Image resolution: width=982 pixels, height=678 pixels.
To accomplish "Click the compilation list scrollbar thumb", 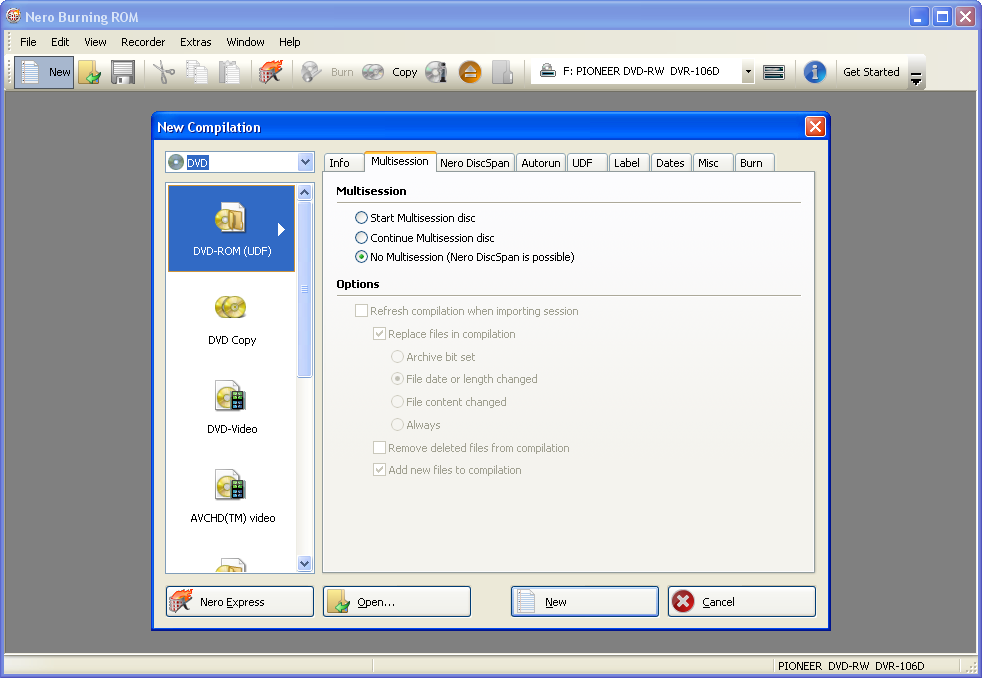I will click(304, 289).
